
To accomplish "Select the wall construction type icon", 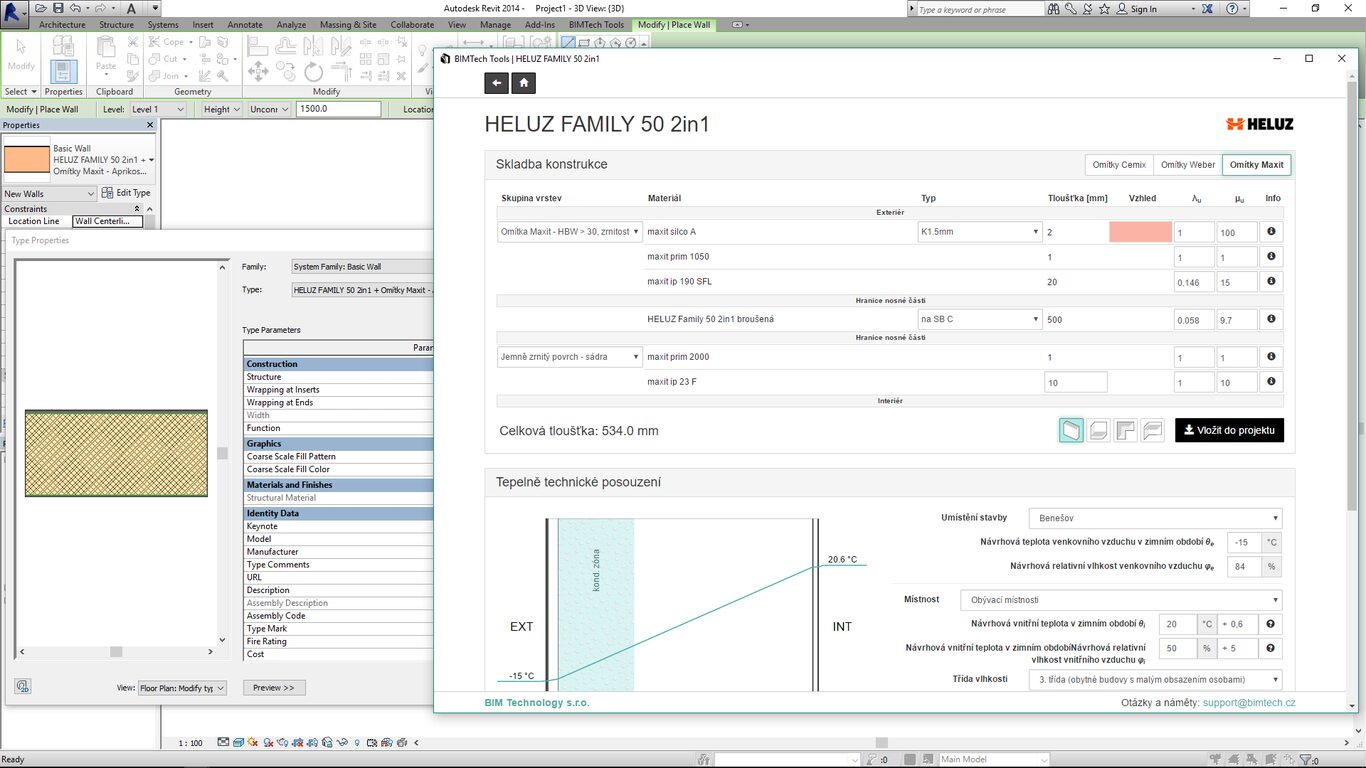I will click(1071, 430).
